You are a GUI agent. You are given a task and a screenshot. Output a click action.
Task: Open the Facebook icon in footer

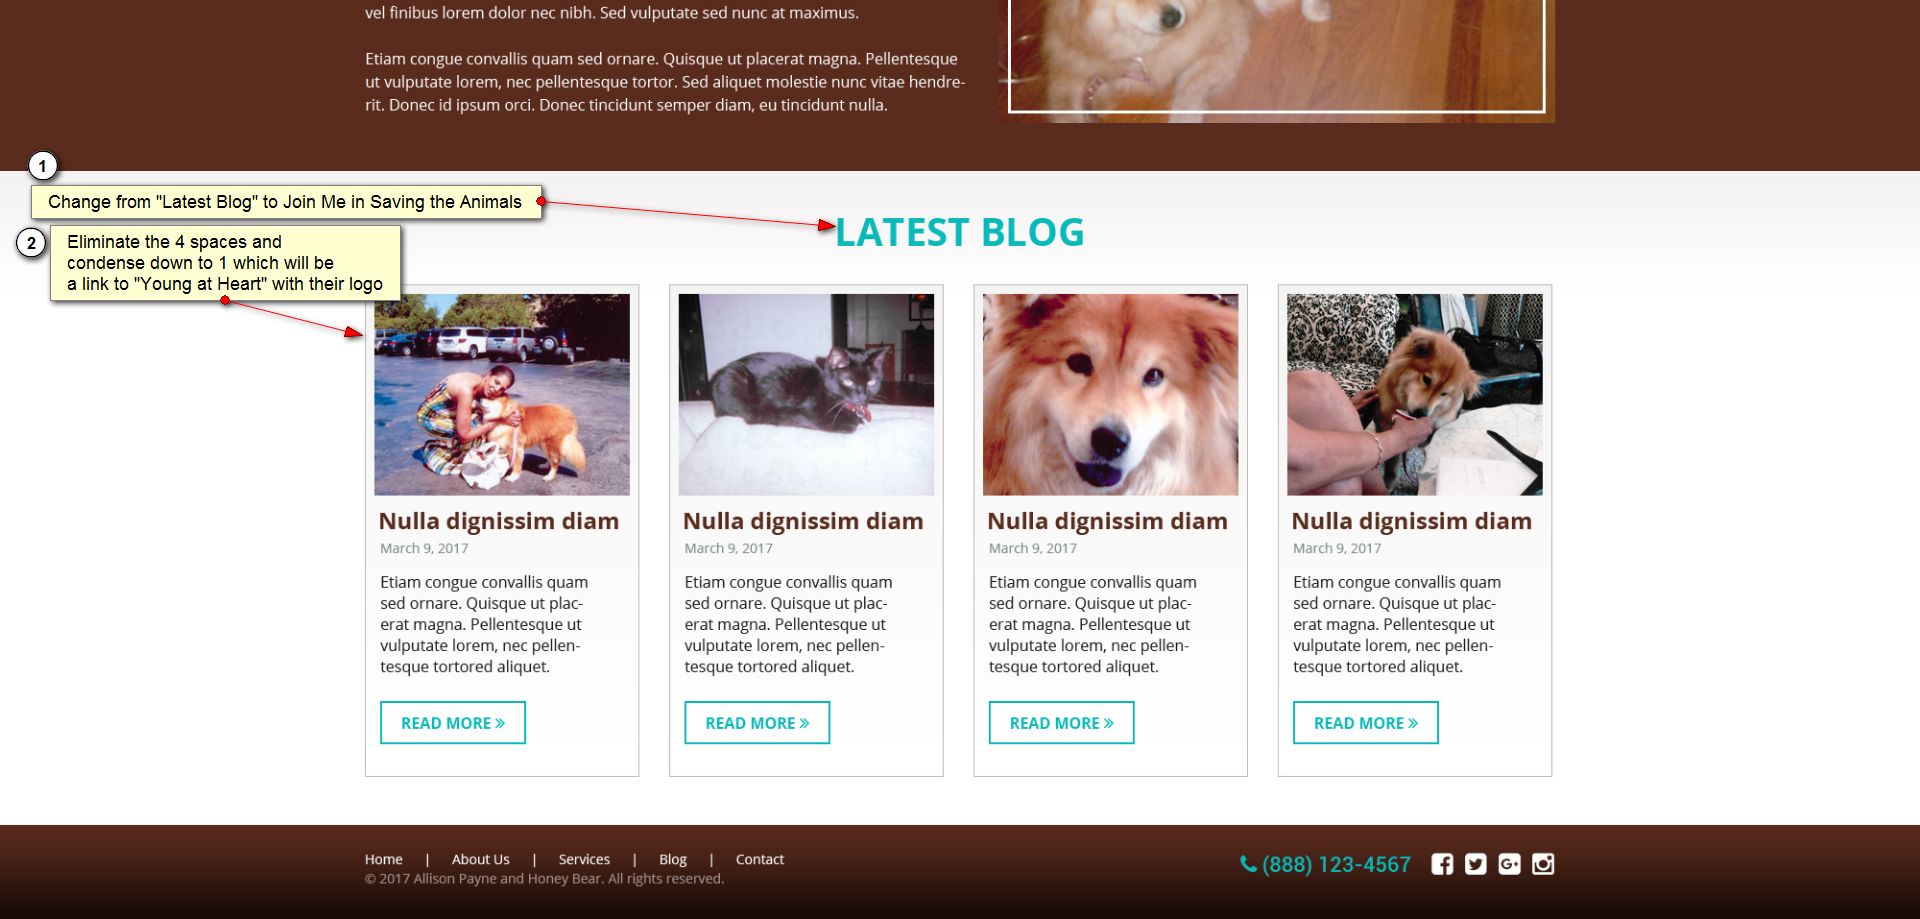1442,864
